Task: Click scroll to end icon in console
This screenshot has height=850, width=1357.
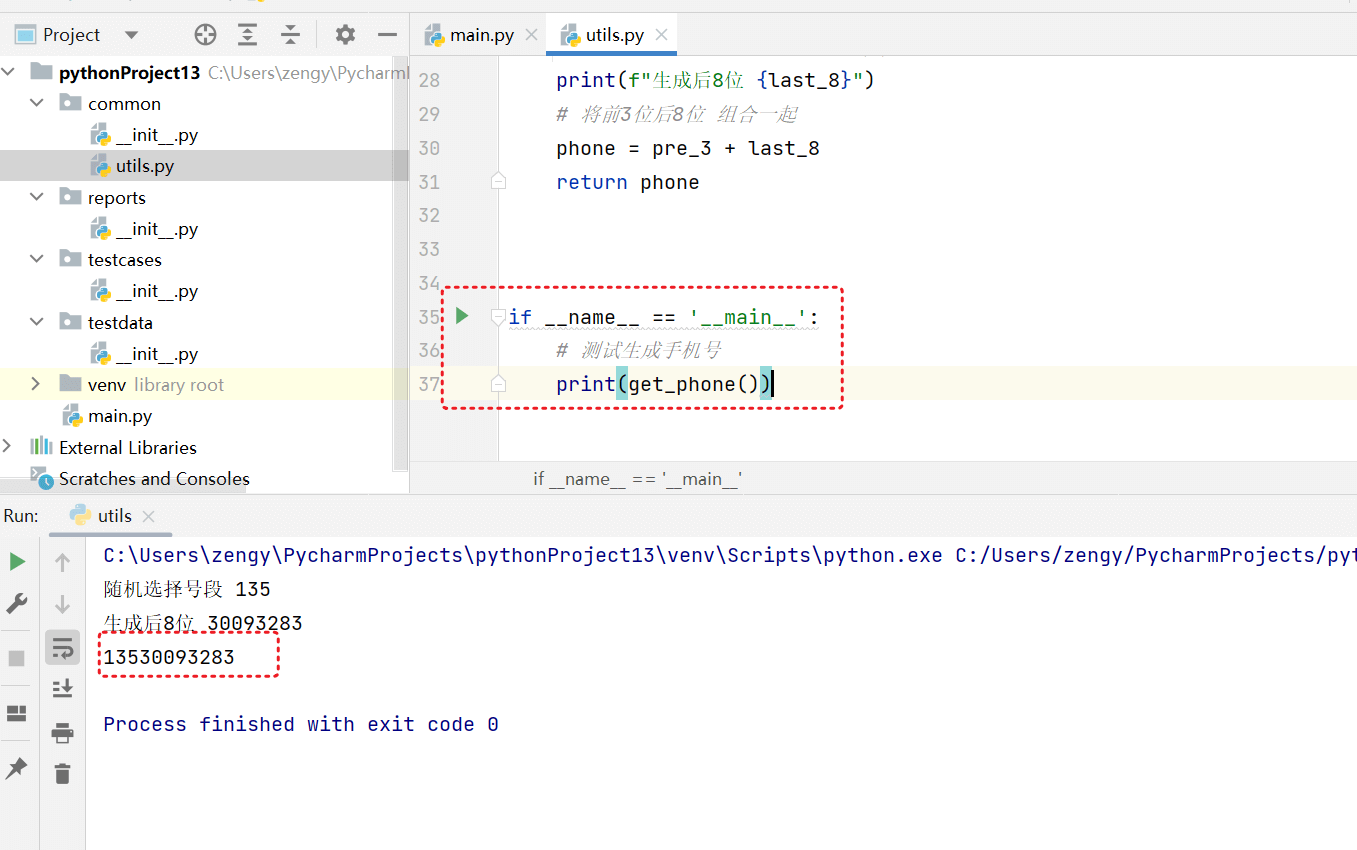Action: pyautogui.click(x=62, y=688)
